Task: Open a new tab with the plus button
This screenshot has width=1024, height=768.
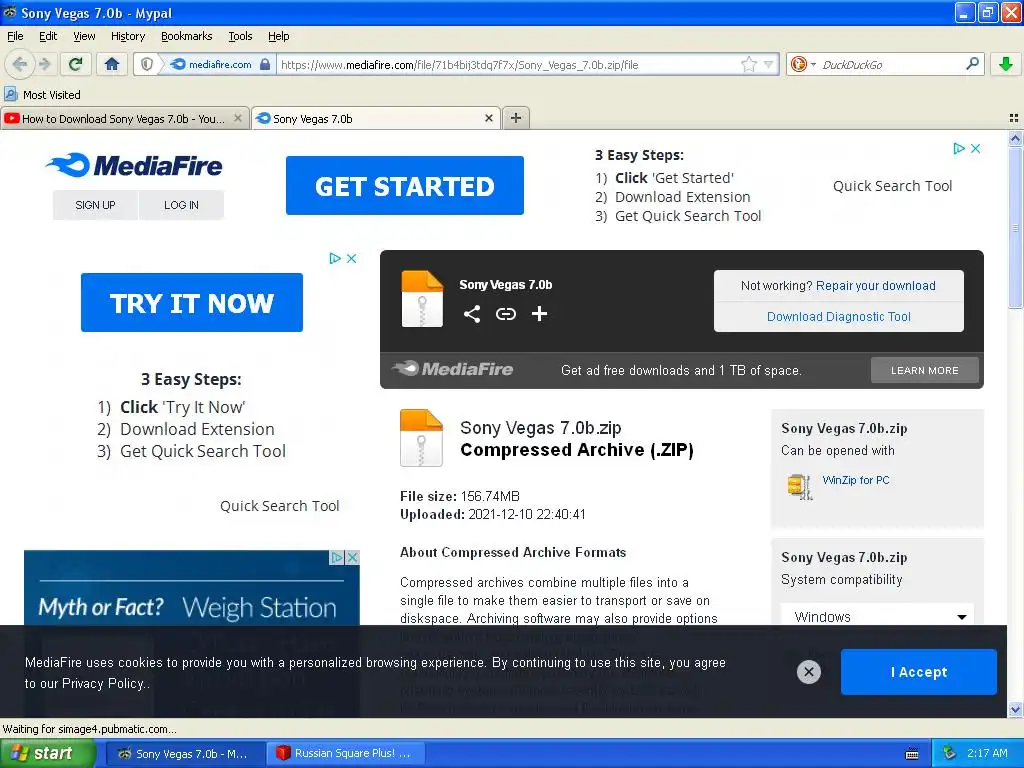Action: (516, 118)
